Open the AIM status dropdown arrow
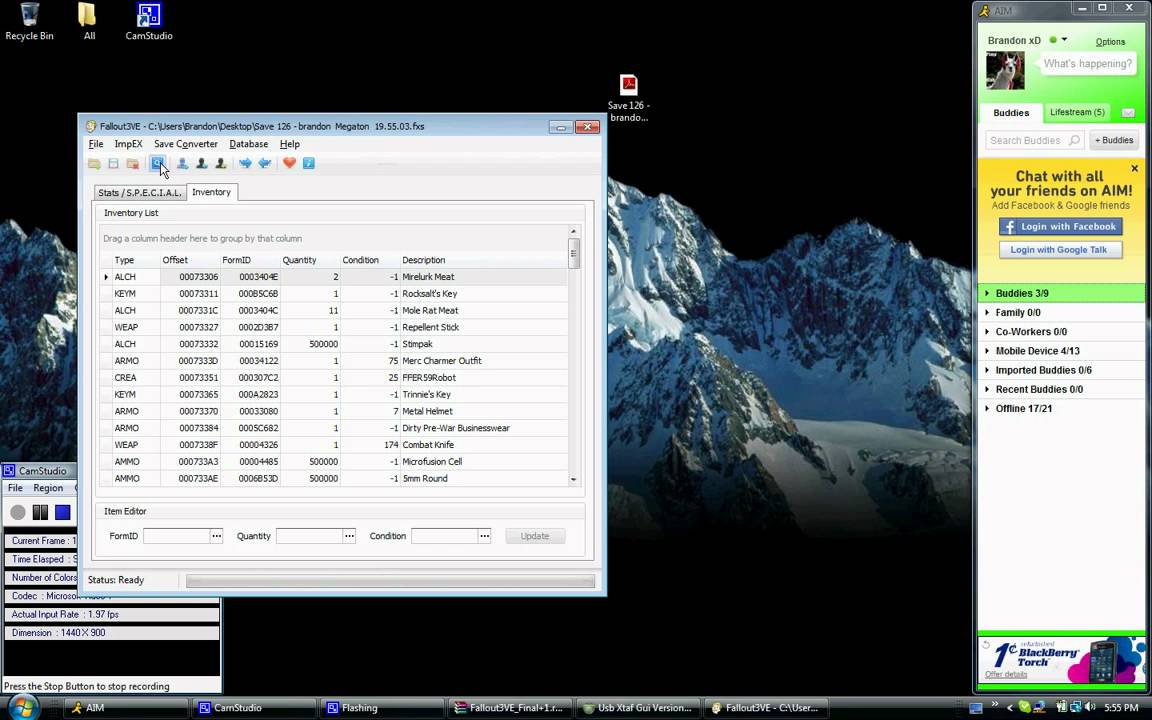 tap(1064, 40)
